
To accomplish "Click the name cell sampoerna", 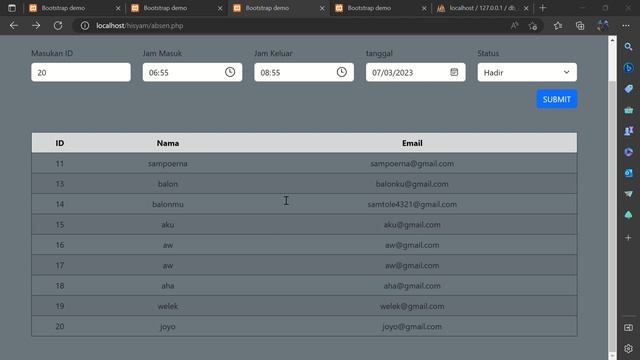I will [x=168, y=164].
